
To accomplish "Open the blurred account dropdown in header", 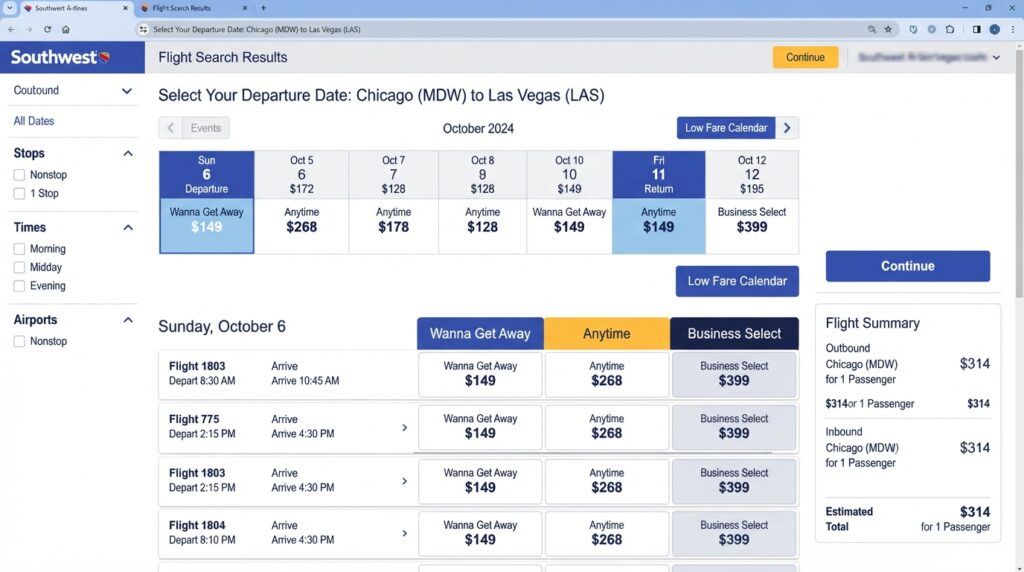I will tap(929, 57).
